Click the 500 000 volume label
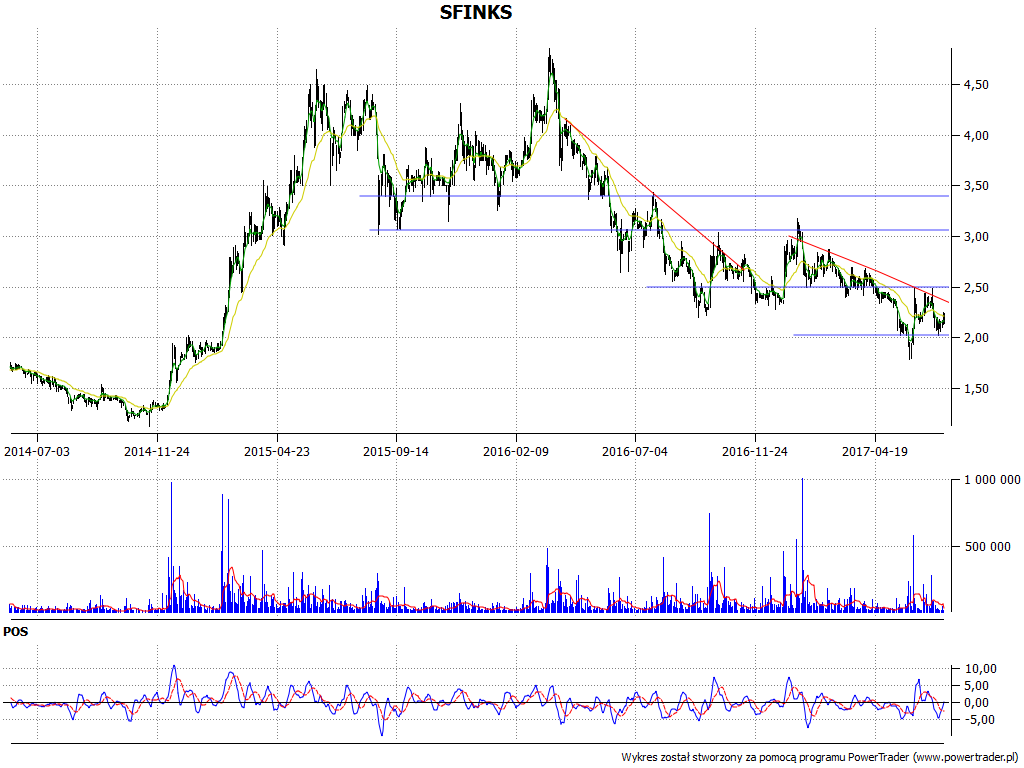Image resolution: width=1024 pixels, height=768 pixels. tap(987, 547)
